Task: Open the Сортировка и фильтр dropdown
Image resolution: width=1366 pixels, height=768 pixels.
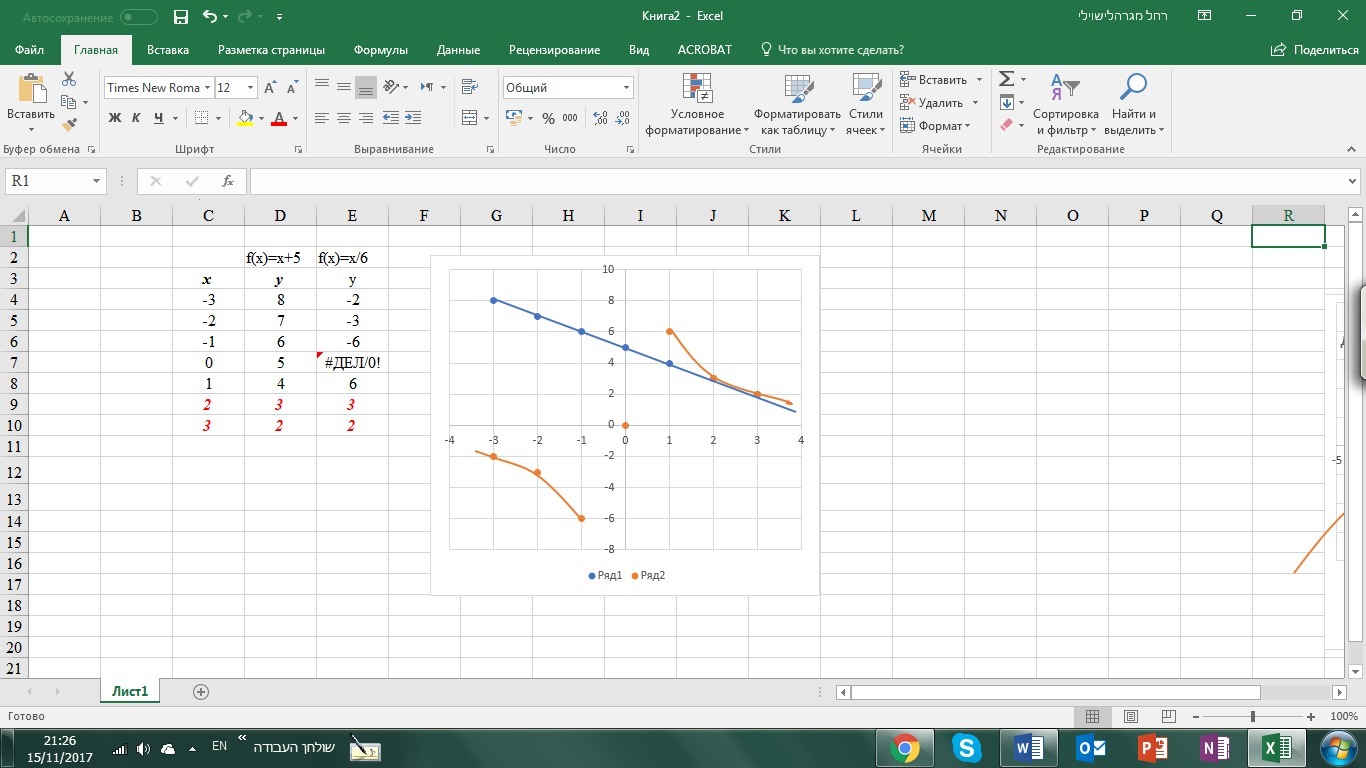Action: pyautogui.click(x=1066, y=105)
